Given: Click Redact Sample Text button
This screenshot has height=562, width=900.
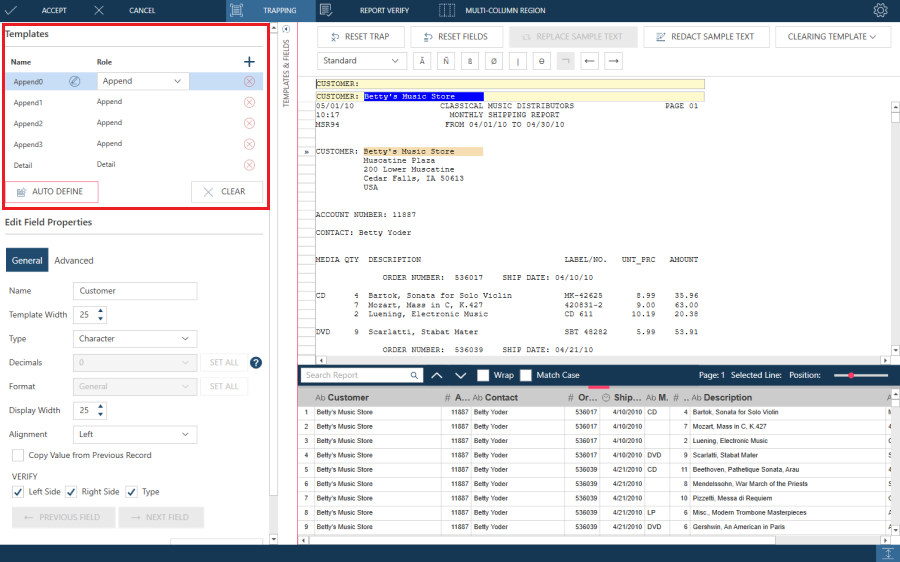Looking at the screenshot, I should click(706, 37).
